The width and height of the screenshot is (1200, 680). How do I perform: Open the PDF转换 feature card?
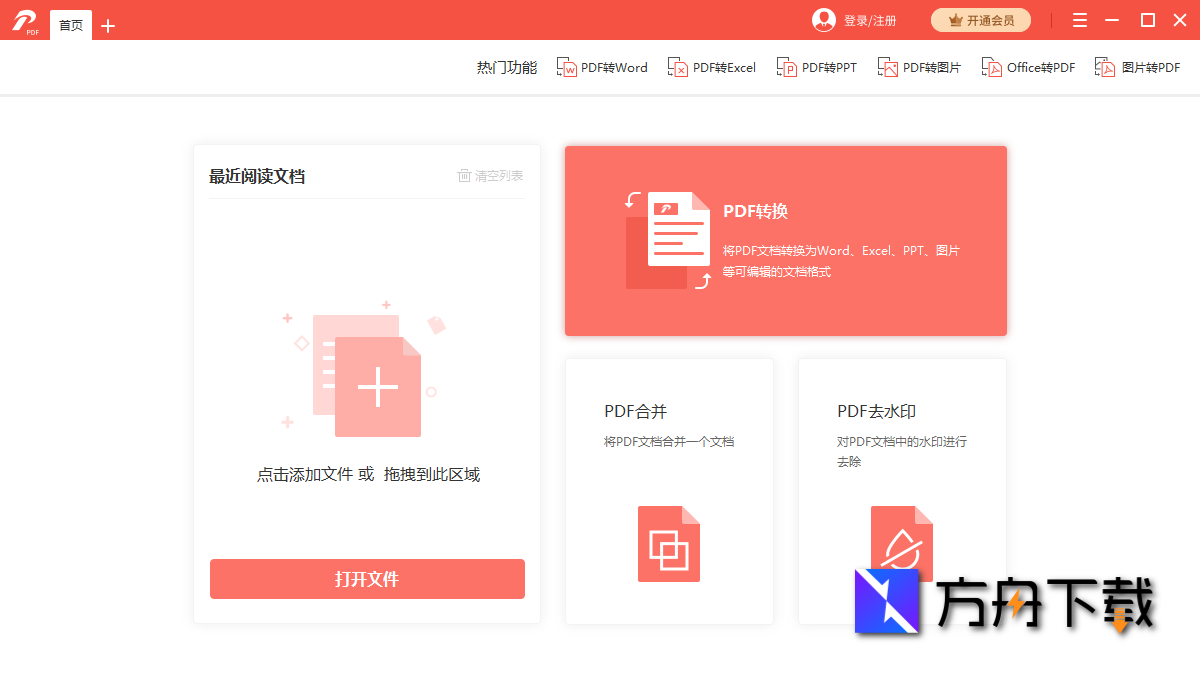[x=786, y=240]
